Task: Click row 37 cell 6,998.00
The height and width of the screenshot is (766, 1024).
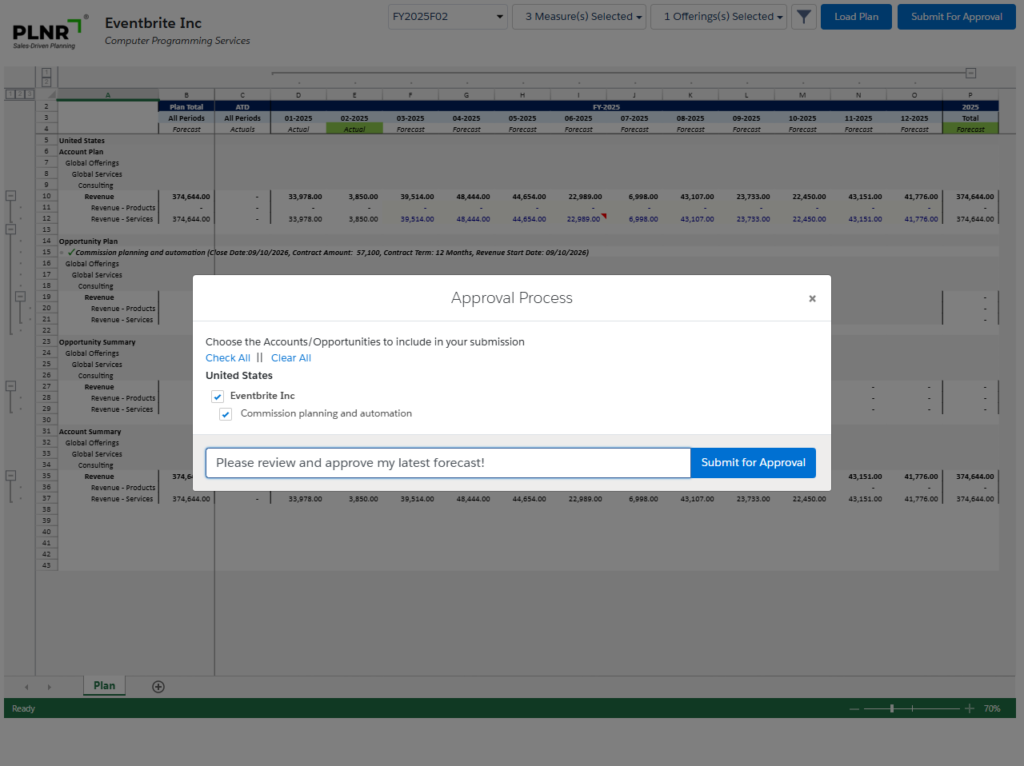Action: coord(635,499)
